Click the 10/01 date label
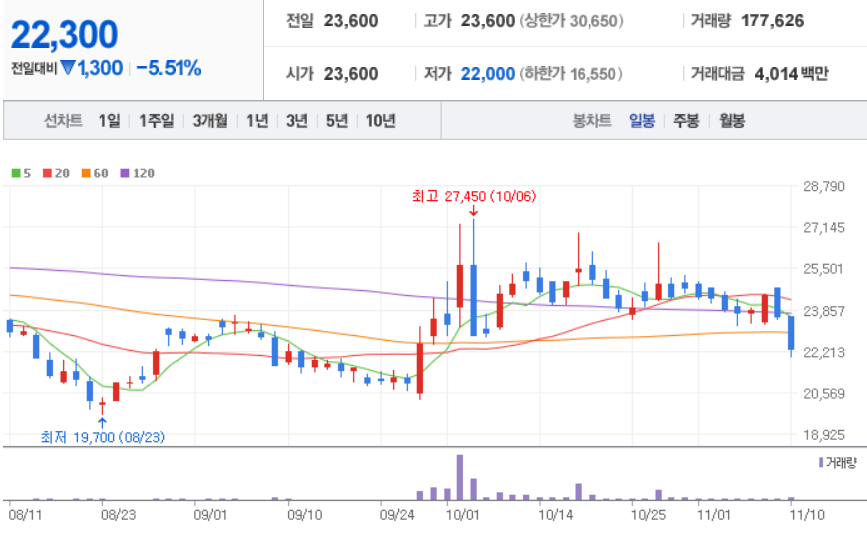Viewport: 867px width, 538px height. click(463, 515)
